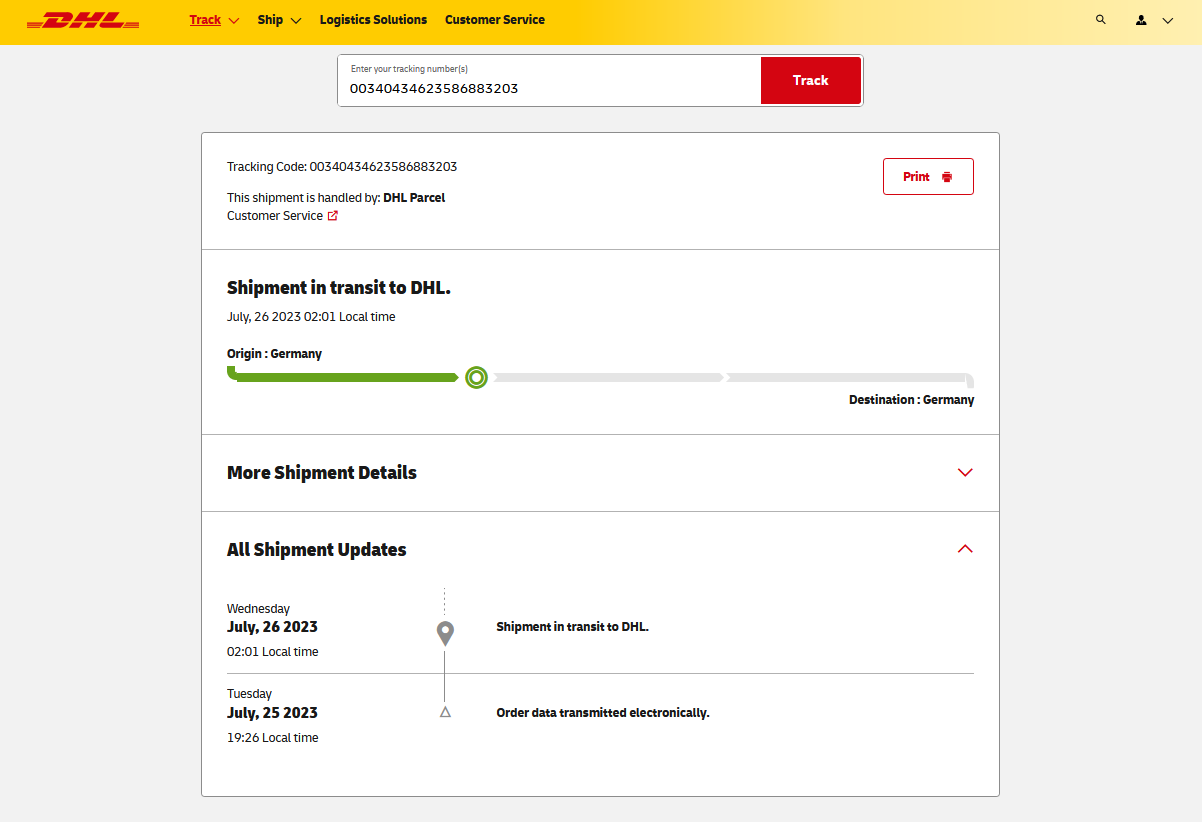Click the Print button
Image resolution: width=1202 pixels, height=833 pixels.
pos(927,177)
